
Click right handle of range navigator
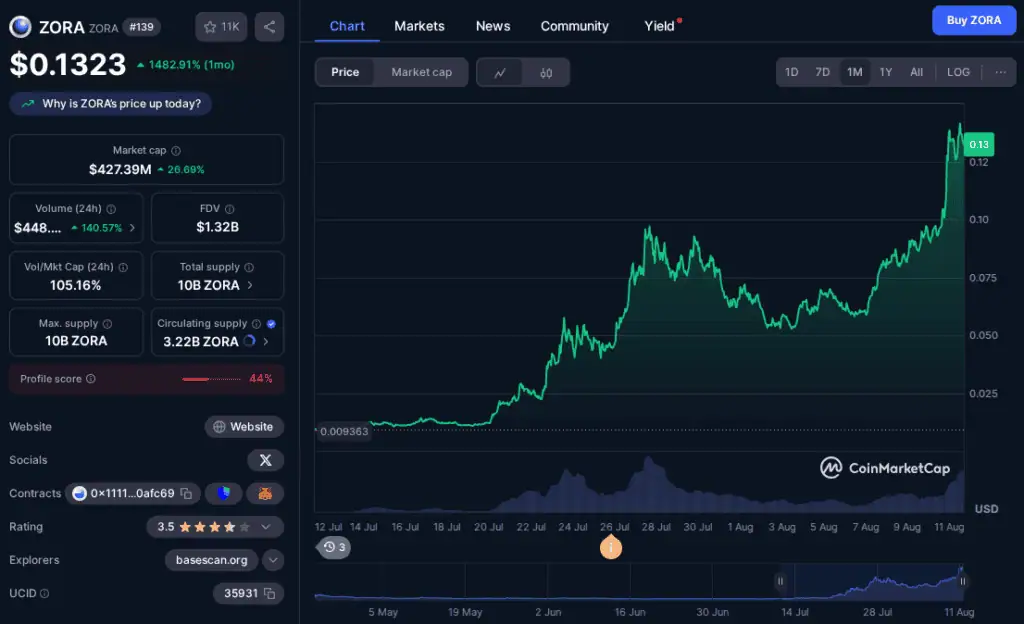(x=962, y=581)
